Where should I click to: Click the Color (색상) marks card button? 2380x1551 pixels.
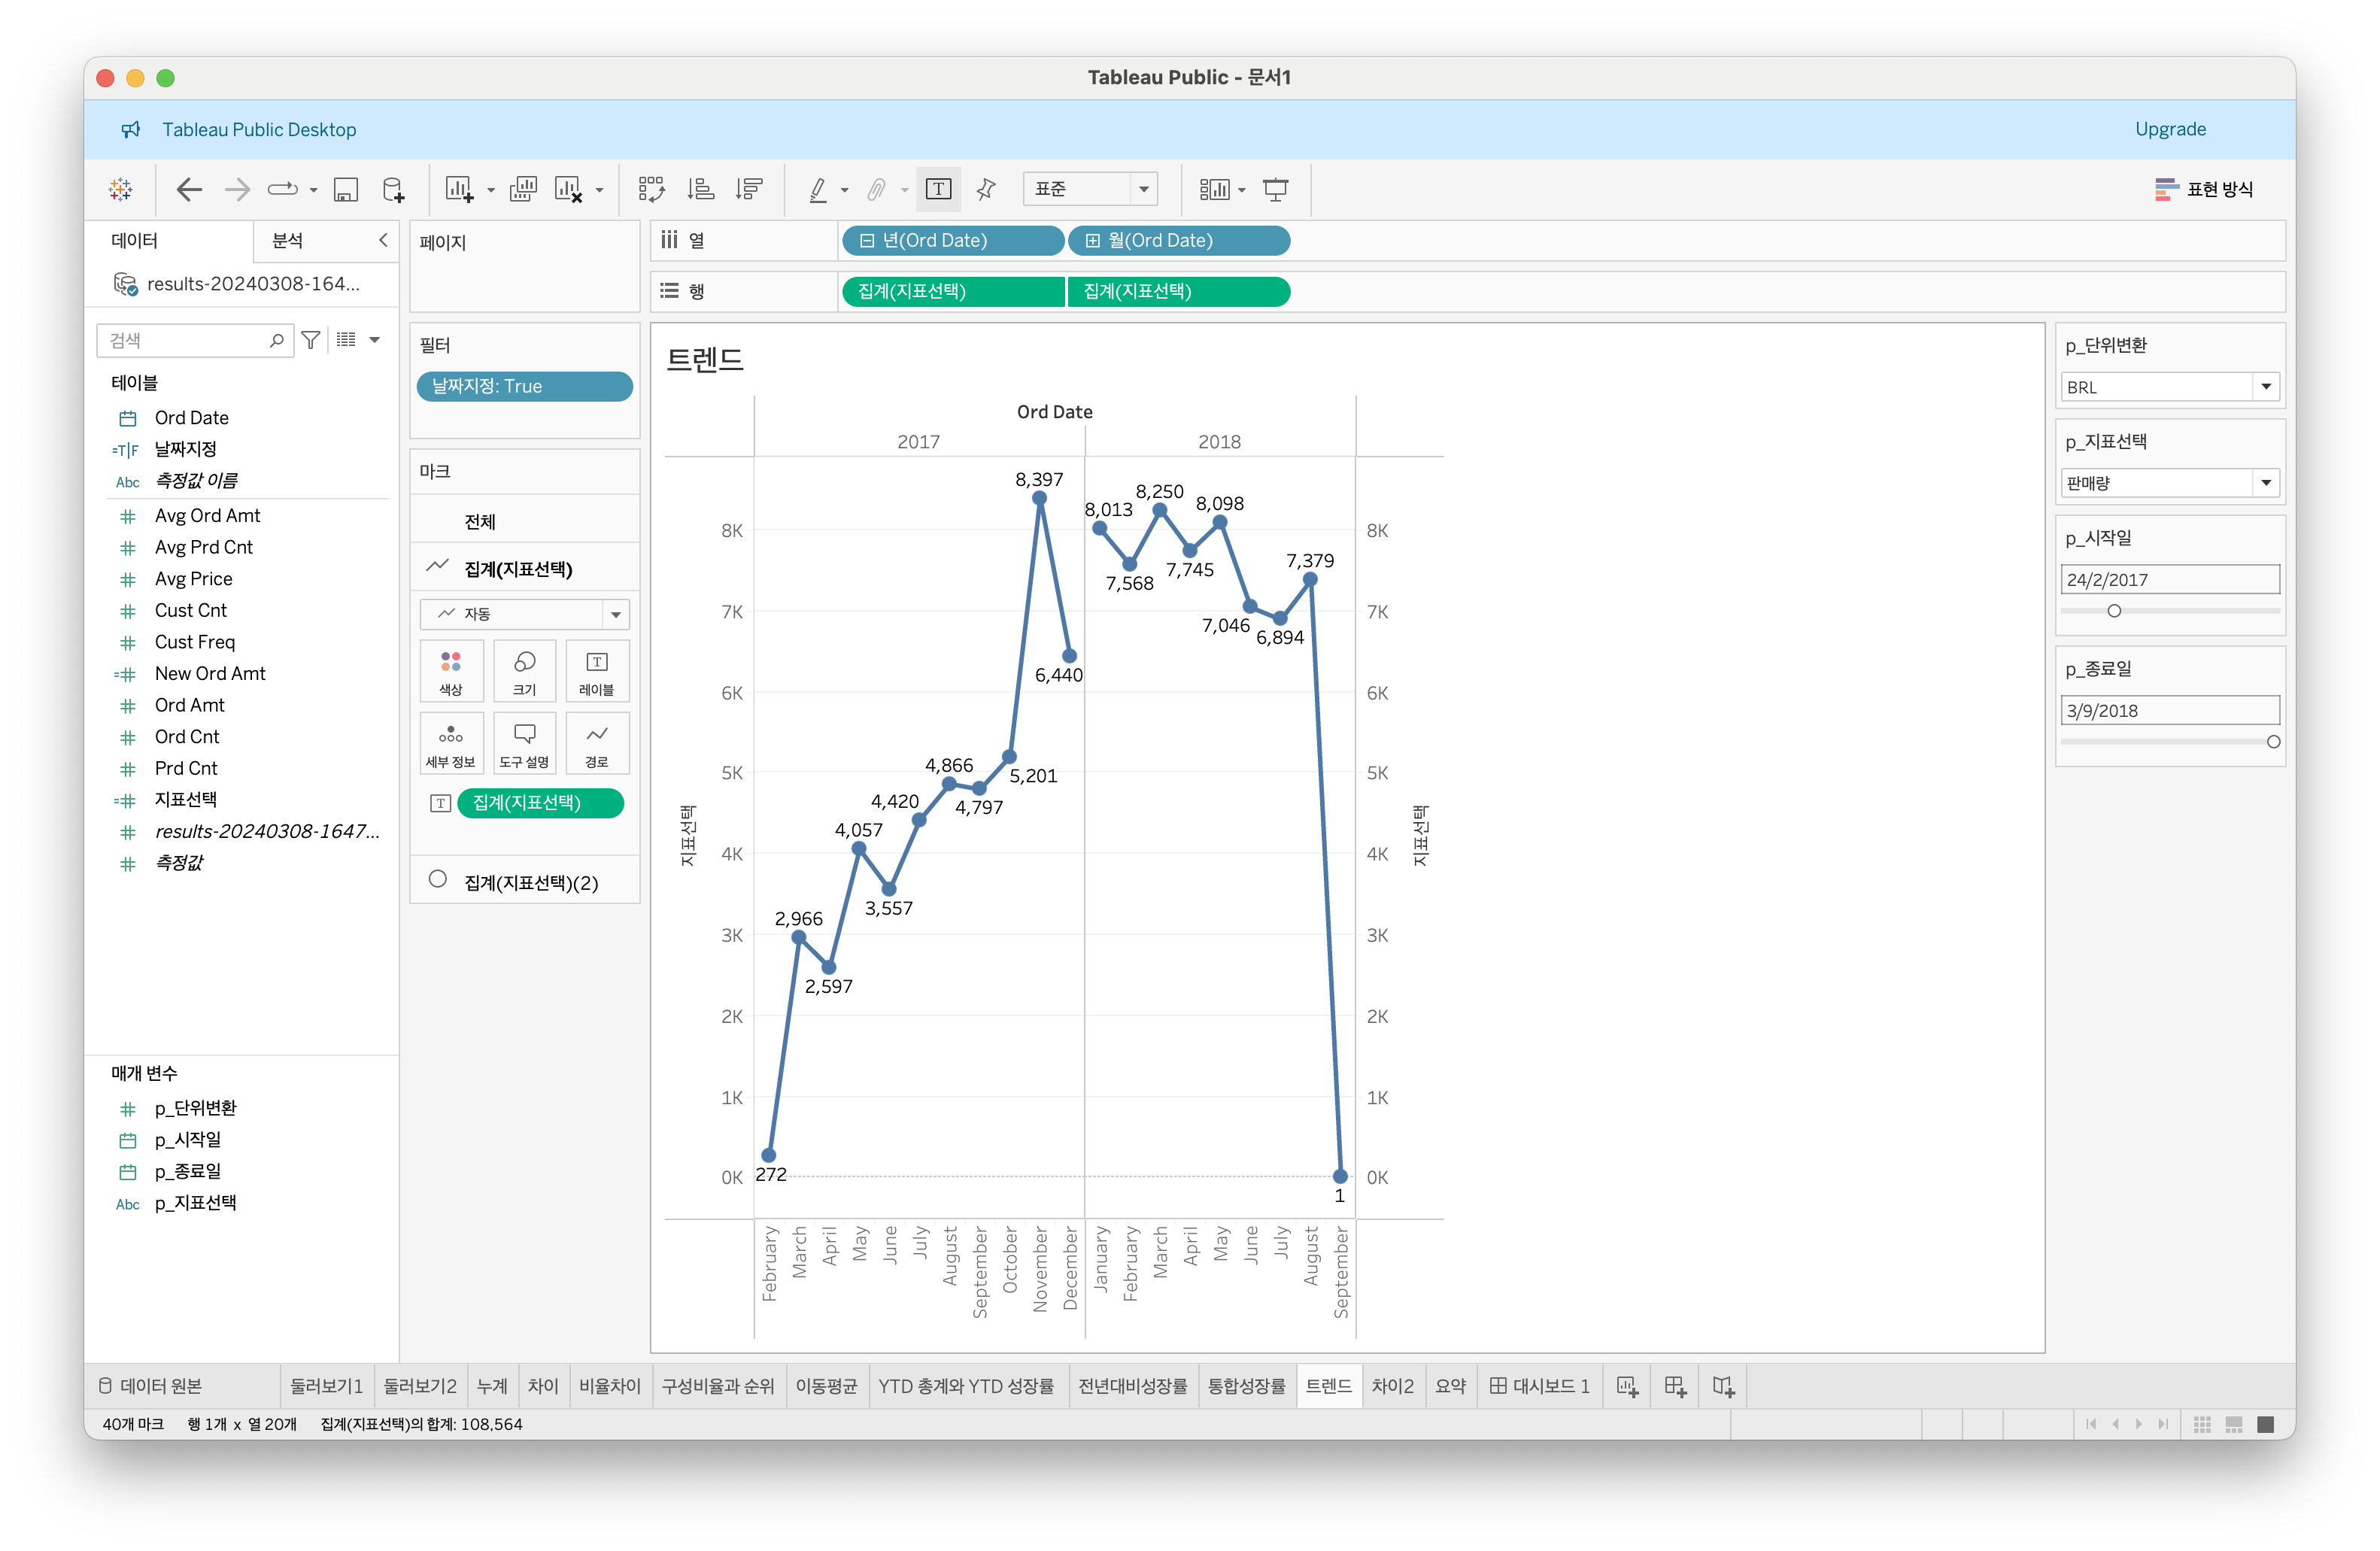pyautogui.click(x=451, y=671)
